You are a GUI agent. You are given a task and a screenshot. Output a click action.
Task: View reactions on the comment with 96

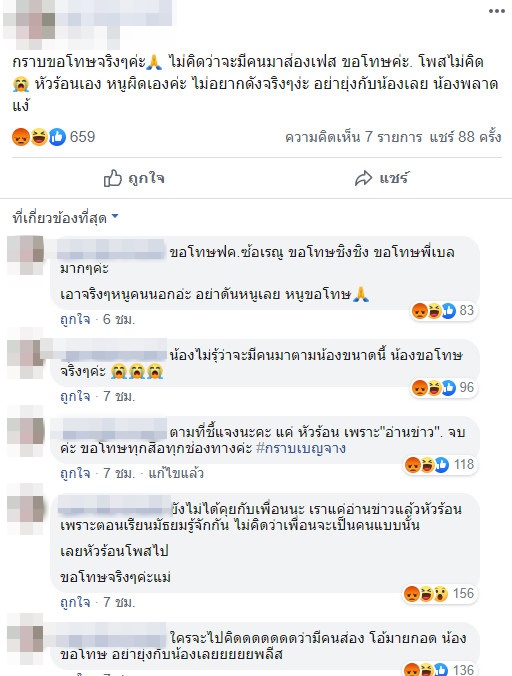pos(443,388)
